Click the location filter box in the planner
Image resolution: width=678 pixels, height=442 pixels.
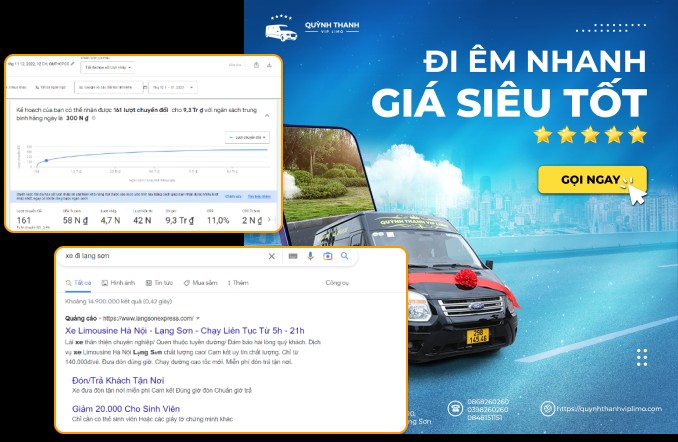click(x=108, y=87)
